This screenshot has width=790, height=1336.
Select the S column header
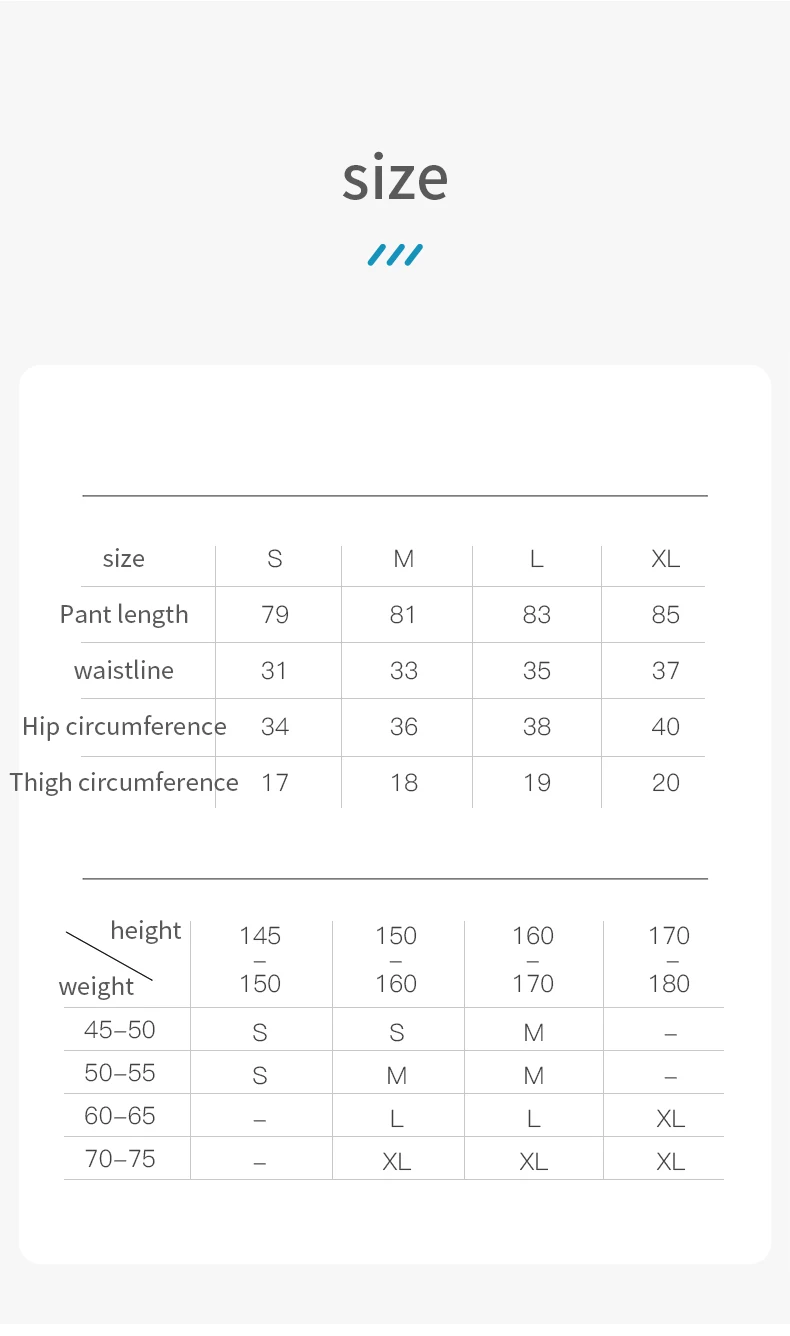(275, 559)
